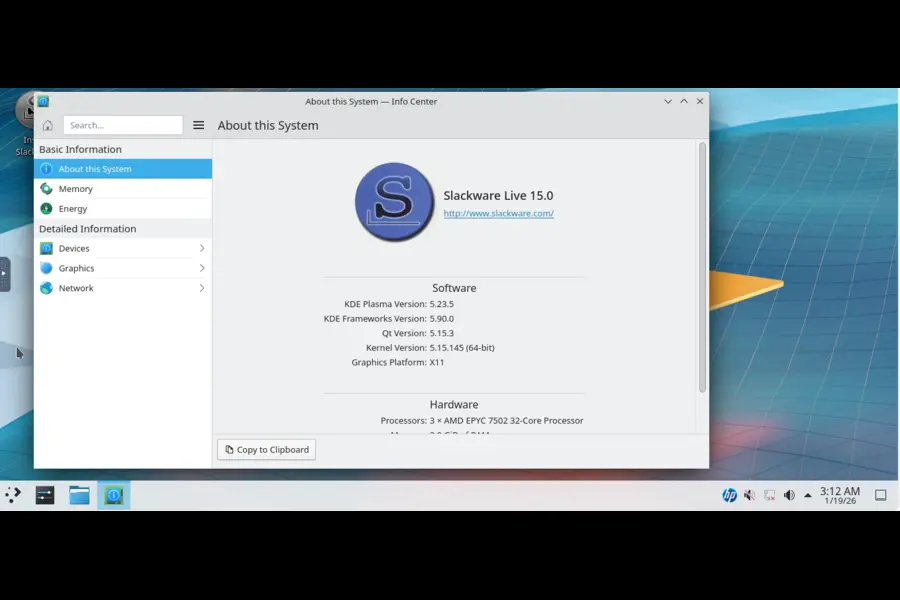Expand the Devices row chevron

click(203, 248)
